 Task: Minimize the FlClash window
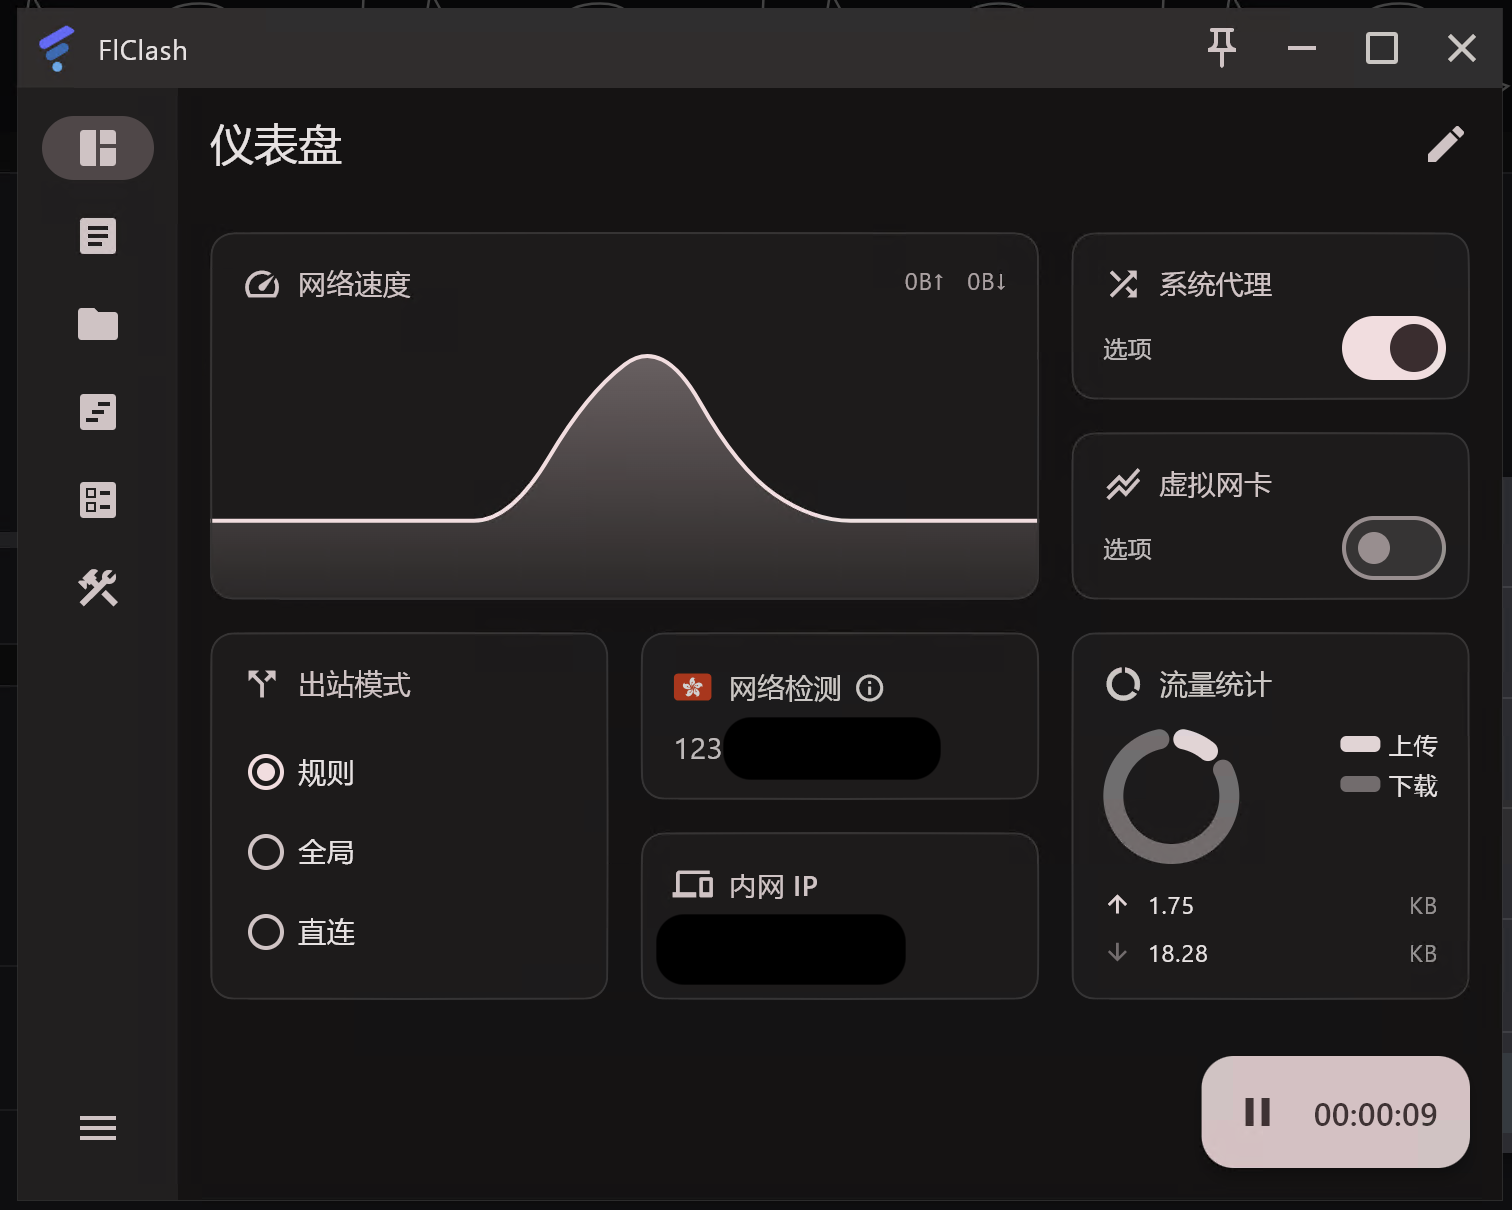tap(1302, 48)
